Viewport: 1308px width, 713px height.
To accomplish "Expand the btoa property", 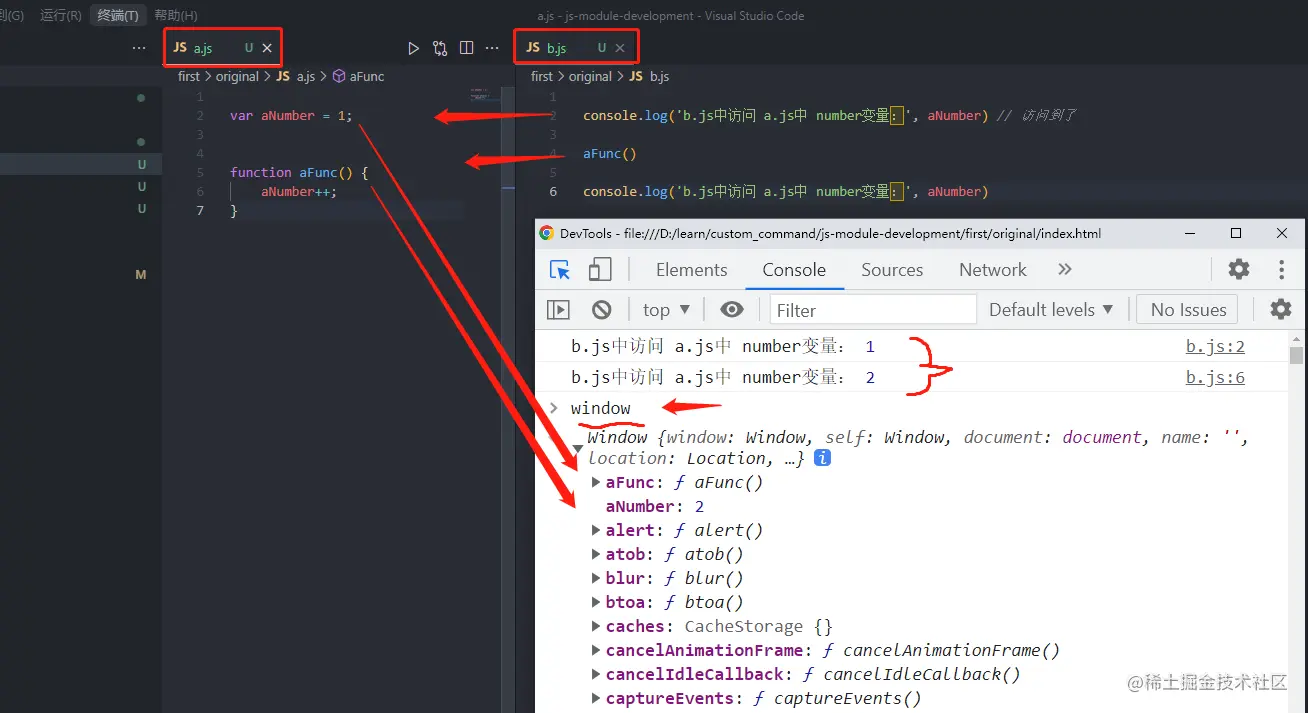I will pos(596,602).
